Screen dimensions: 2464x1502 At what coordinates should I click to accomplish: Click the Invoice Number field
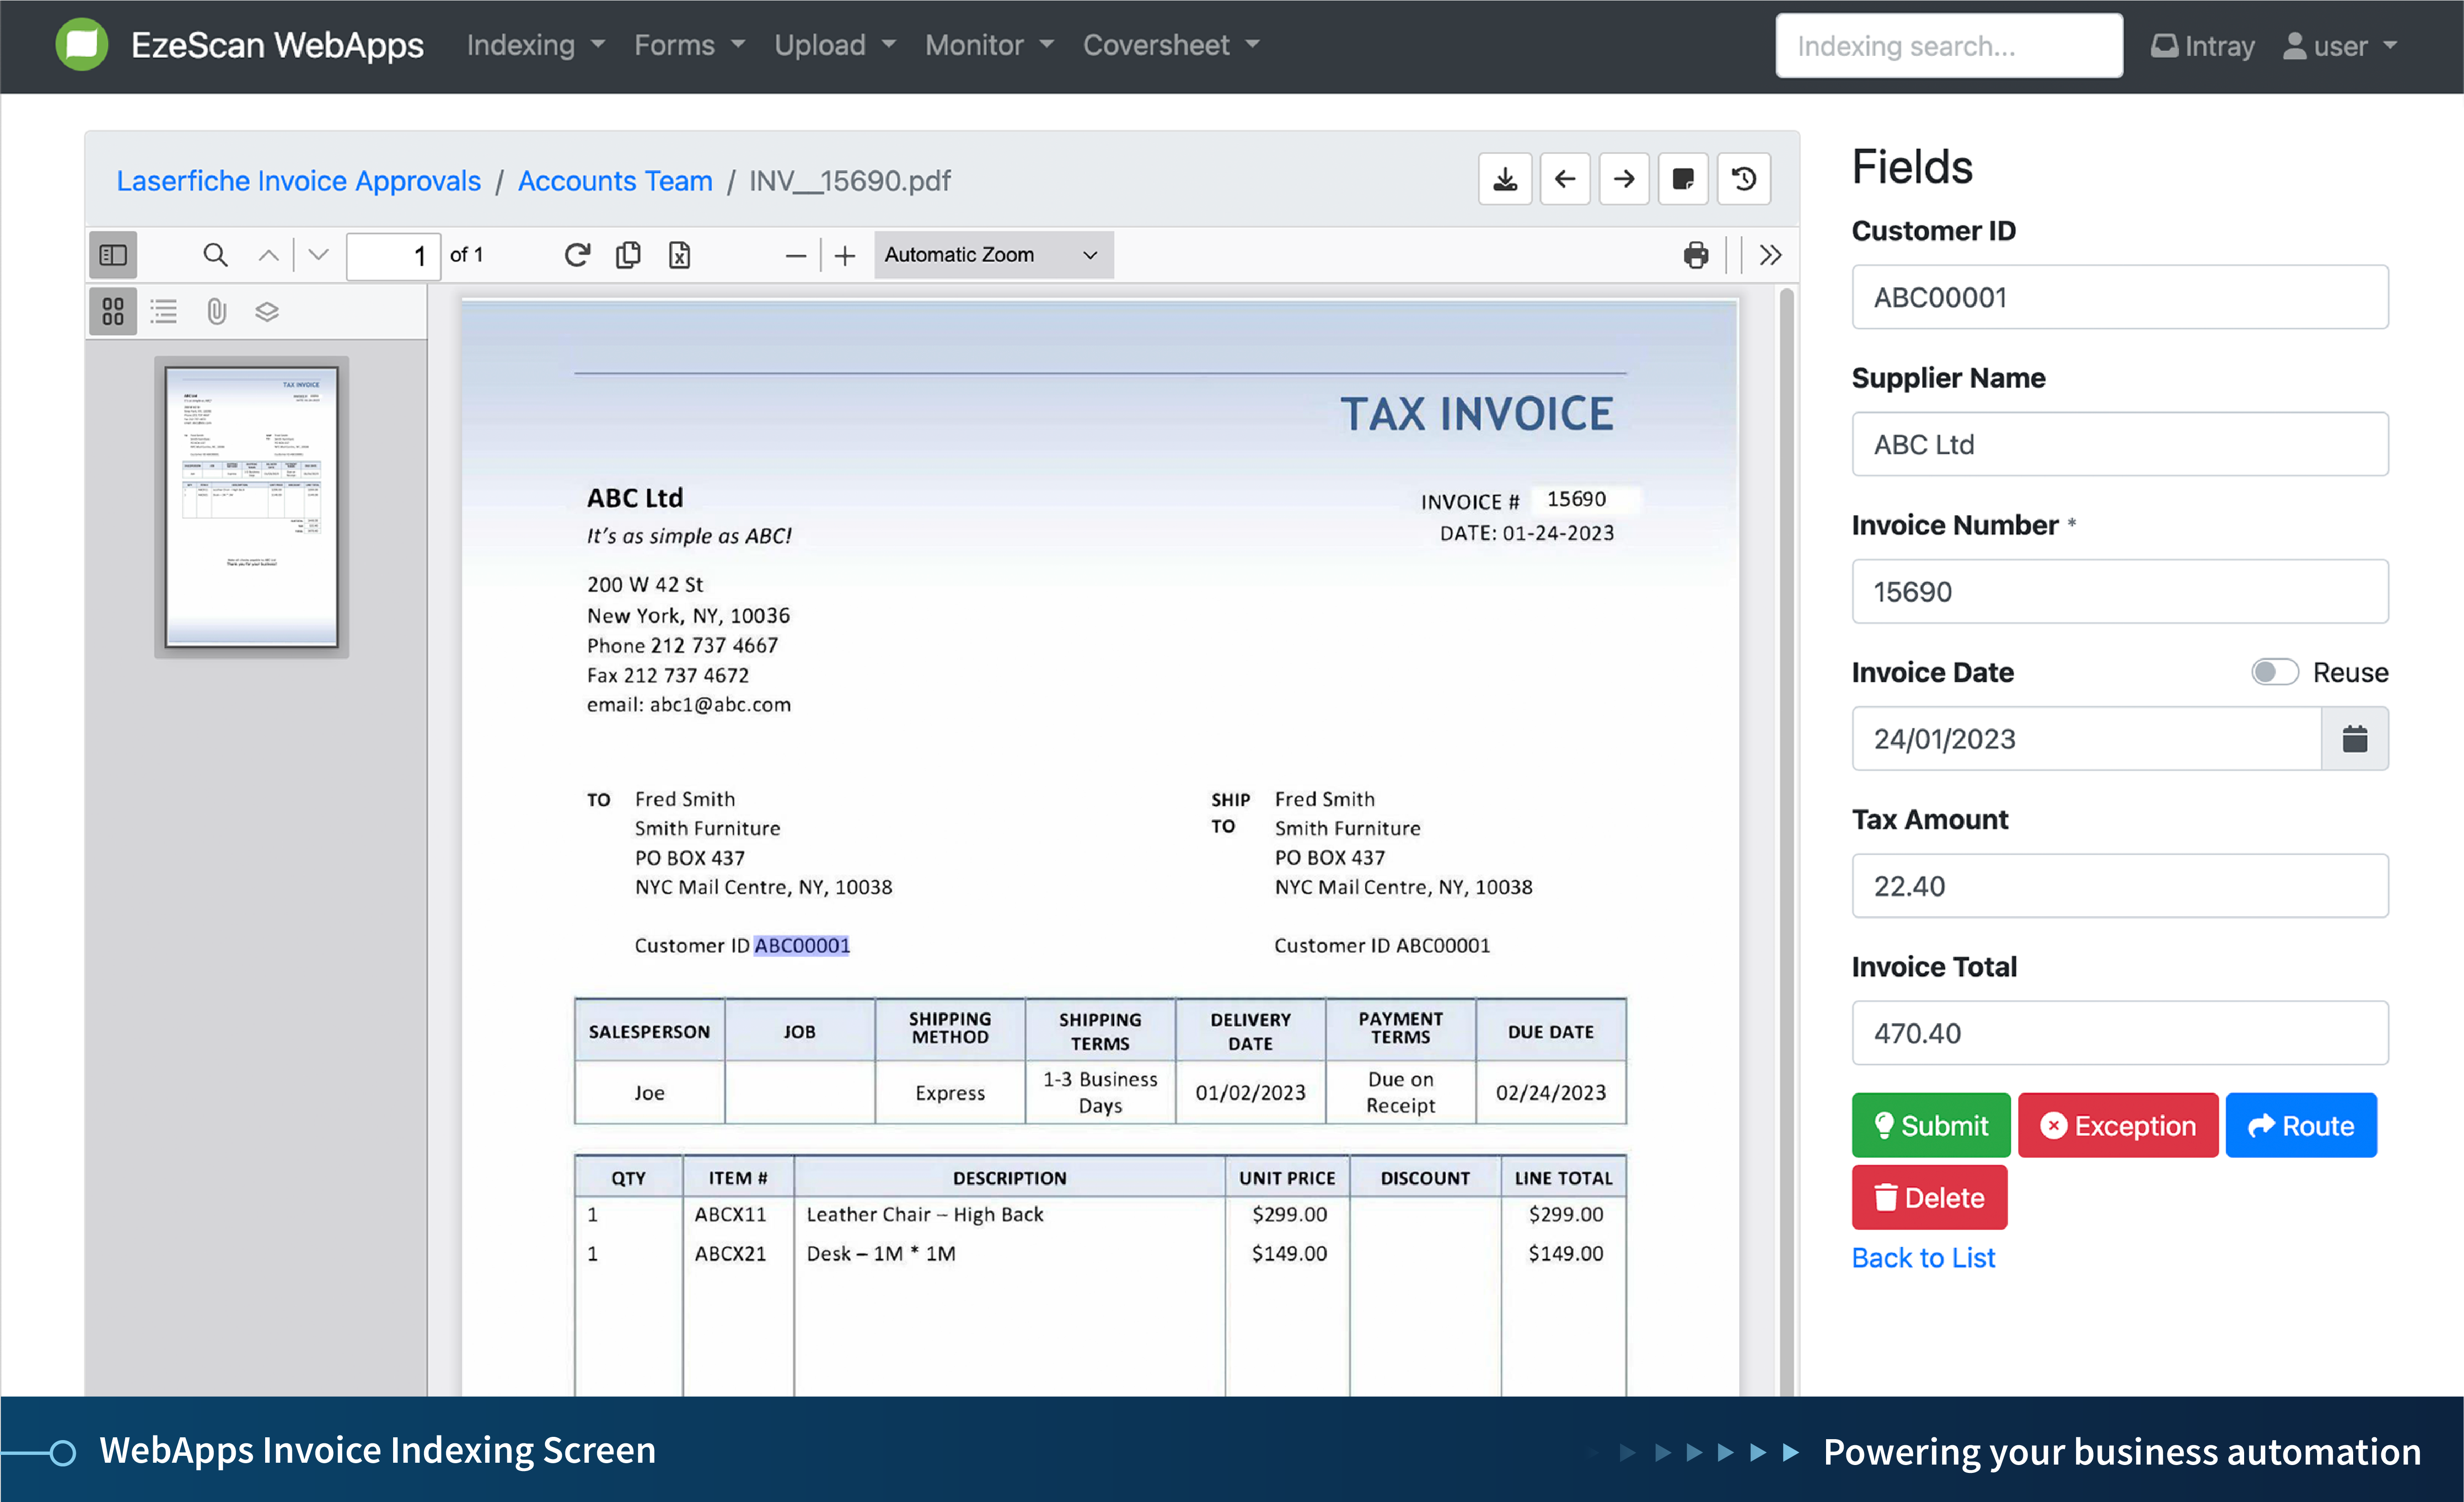pyautogui.click(x=2120, y=591)
